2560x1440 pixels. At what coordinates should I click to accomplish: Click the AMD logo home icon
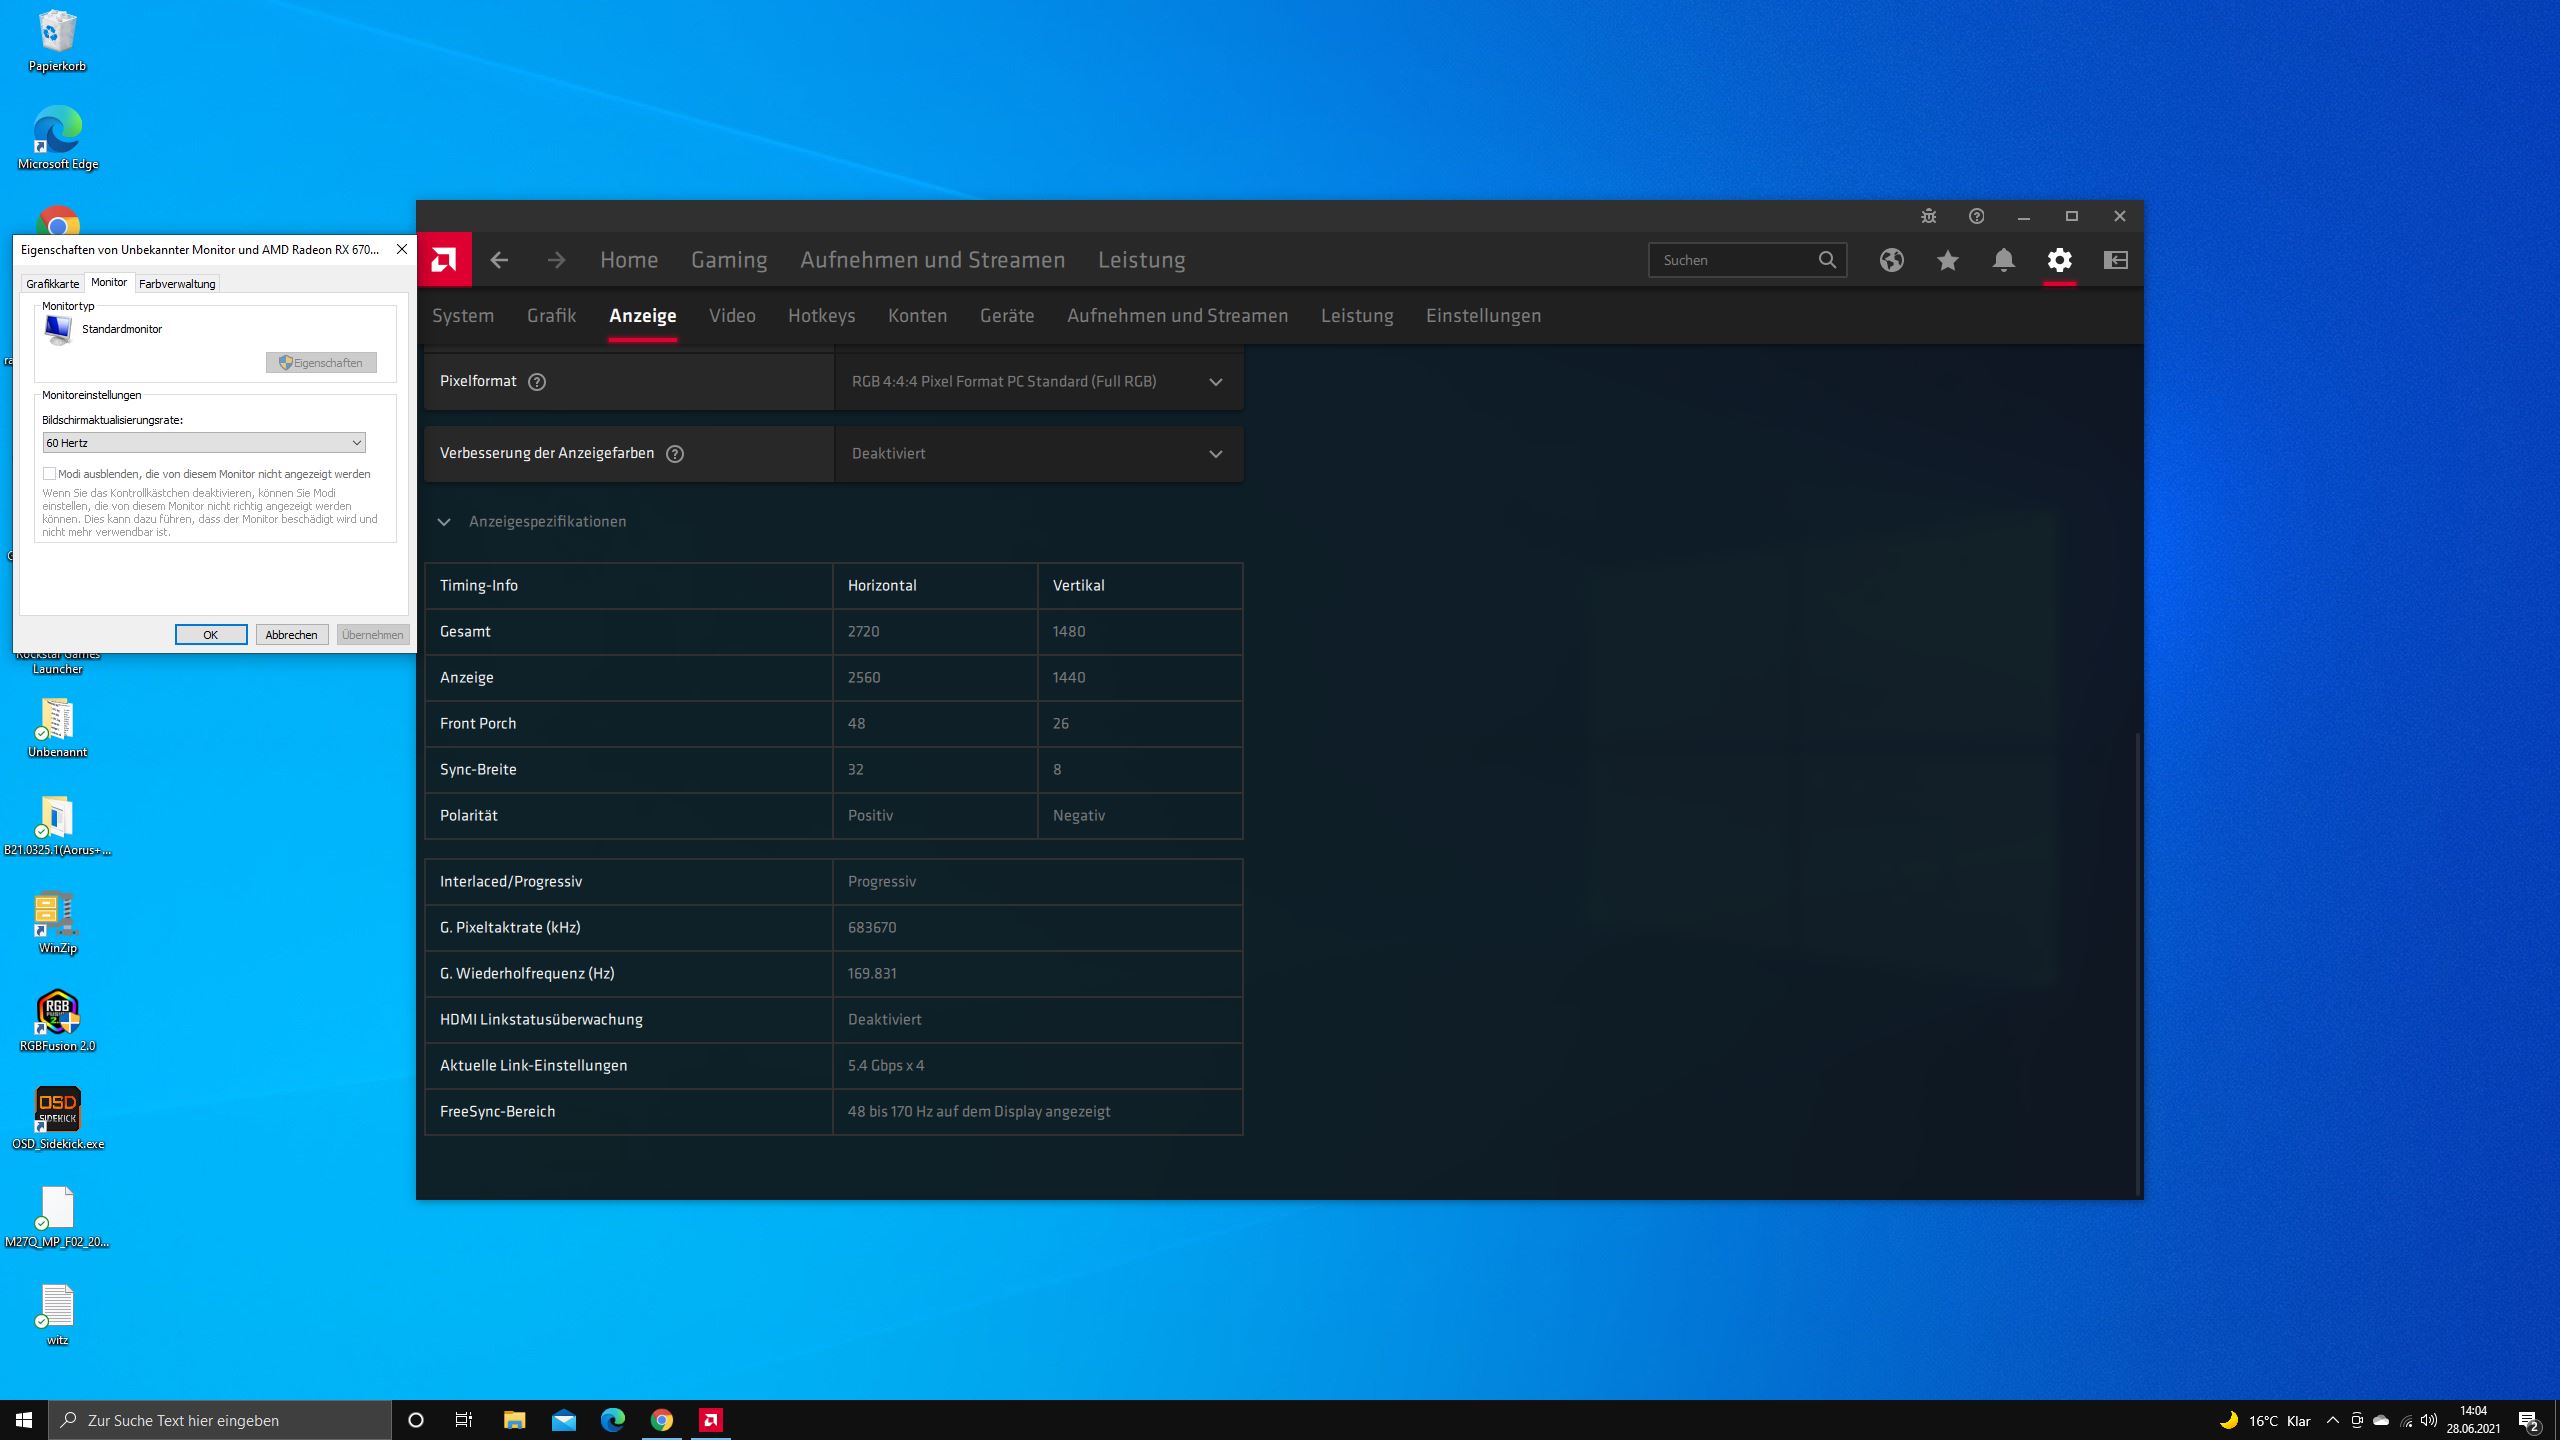tap(444, 260)
